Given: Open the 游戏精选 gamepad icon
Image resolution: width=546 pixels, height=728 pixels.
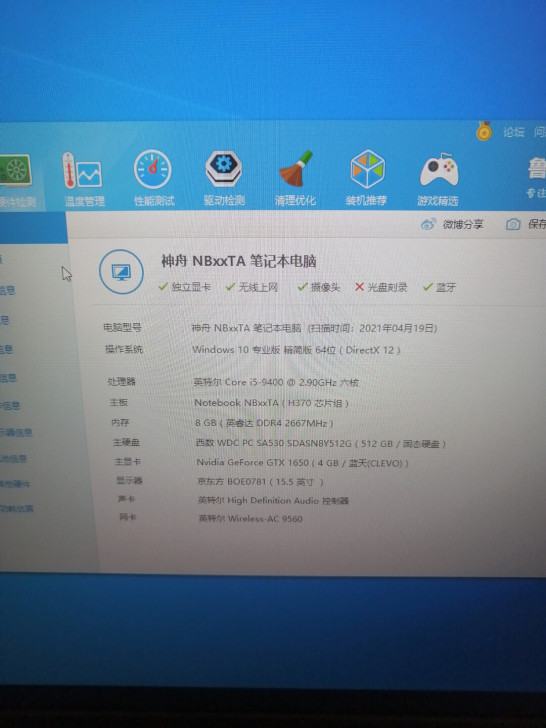Looking at the screenshot, I should [x=439, y=169].
